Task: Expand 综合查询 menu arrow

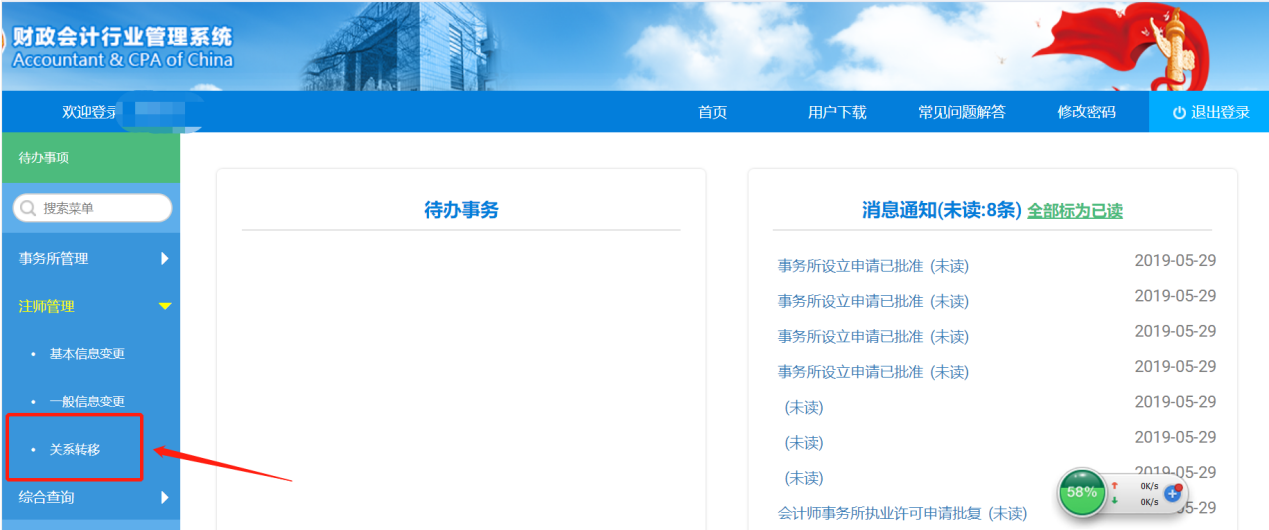Action: (x=165, y=497)
